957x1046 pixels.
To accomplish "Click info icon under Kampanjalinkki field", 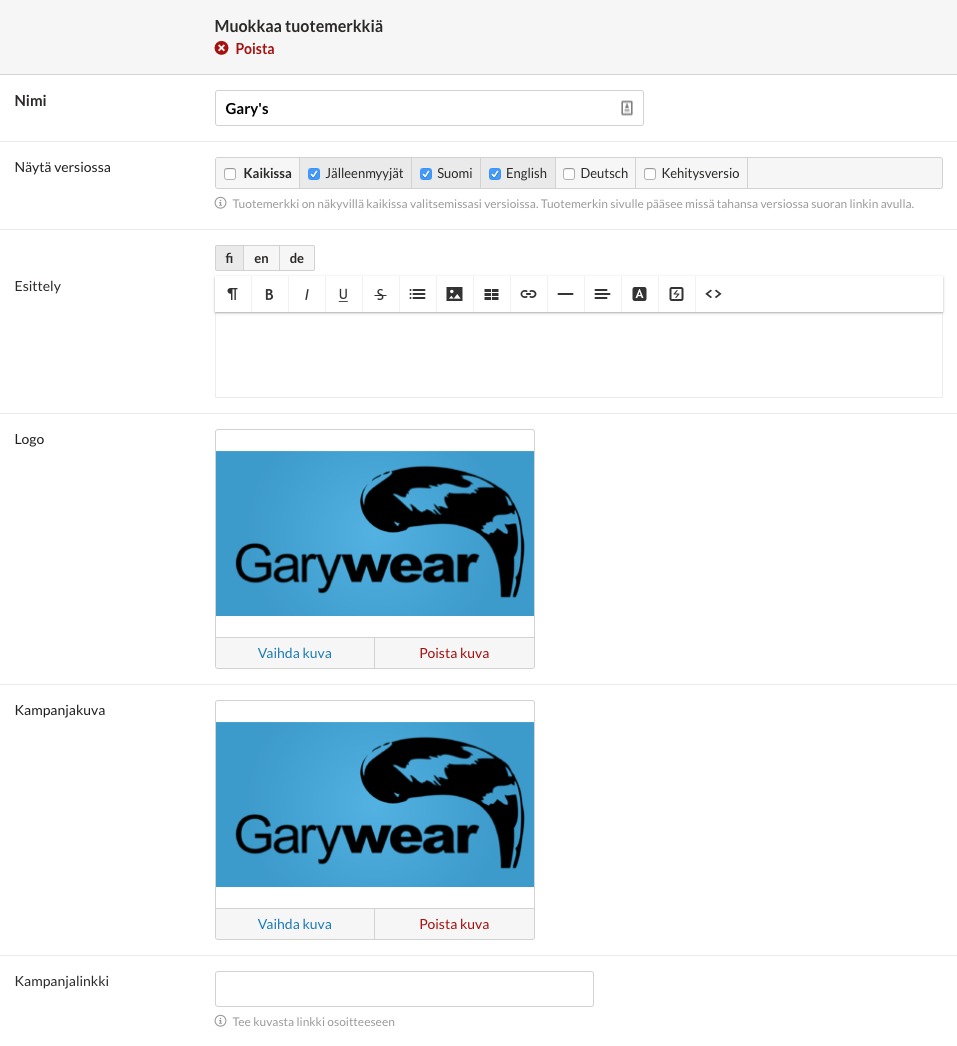I will pyautogui.click(x=221, y=1021).
